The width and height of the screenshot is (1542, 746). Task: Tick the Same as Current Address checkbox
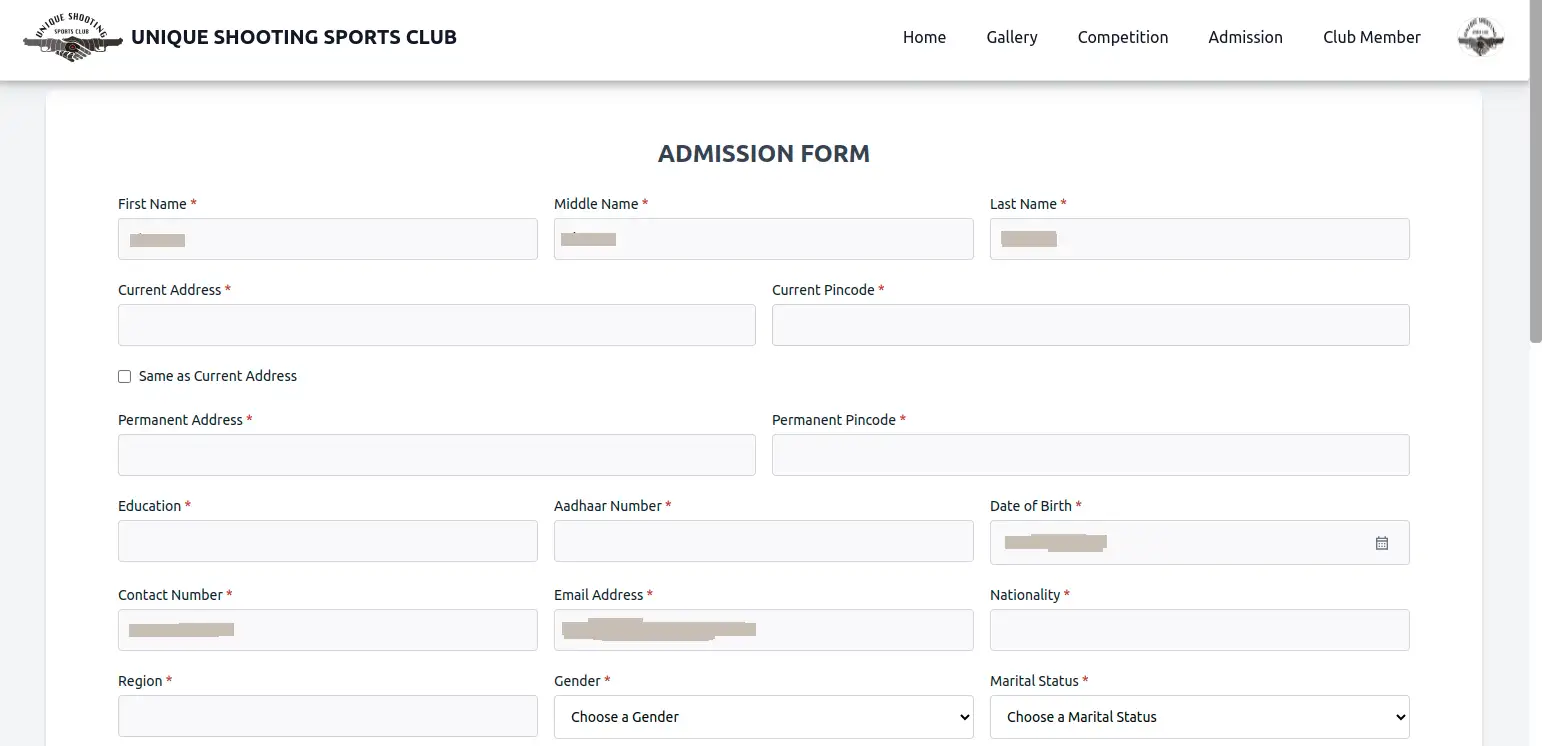pos(125,377)
